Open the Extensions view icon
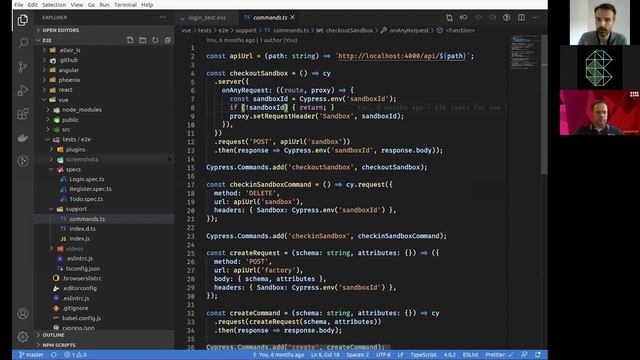The image size is (640, 360). [x=23, y=113]
